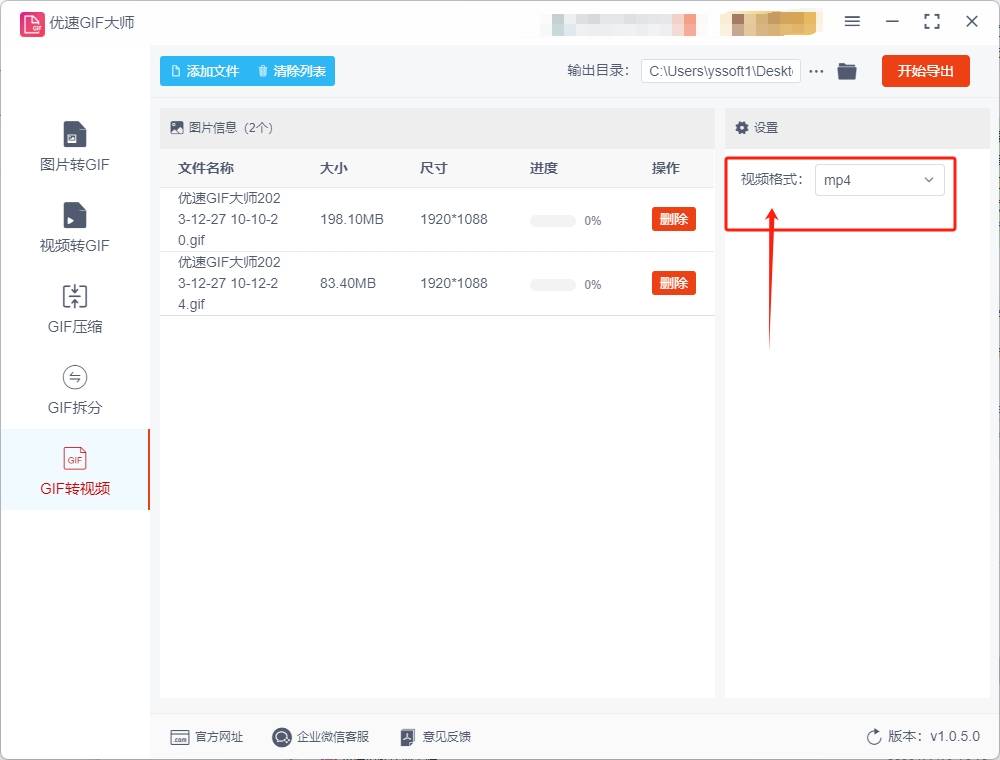Image resolution: width=1000 pixels, height=760 pixels.
Task: Switch to the 图片转GIF tool
Action: tap(74, 144)
